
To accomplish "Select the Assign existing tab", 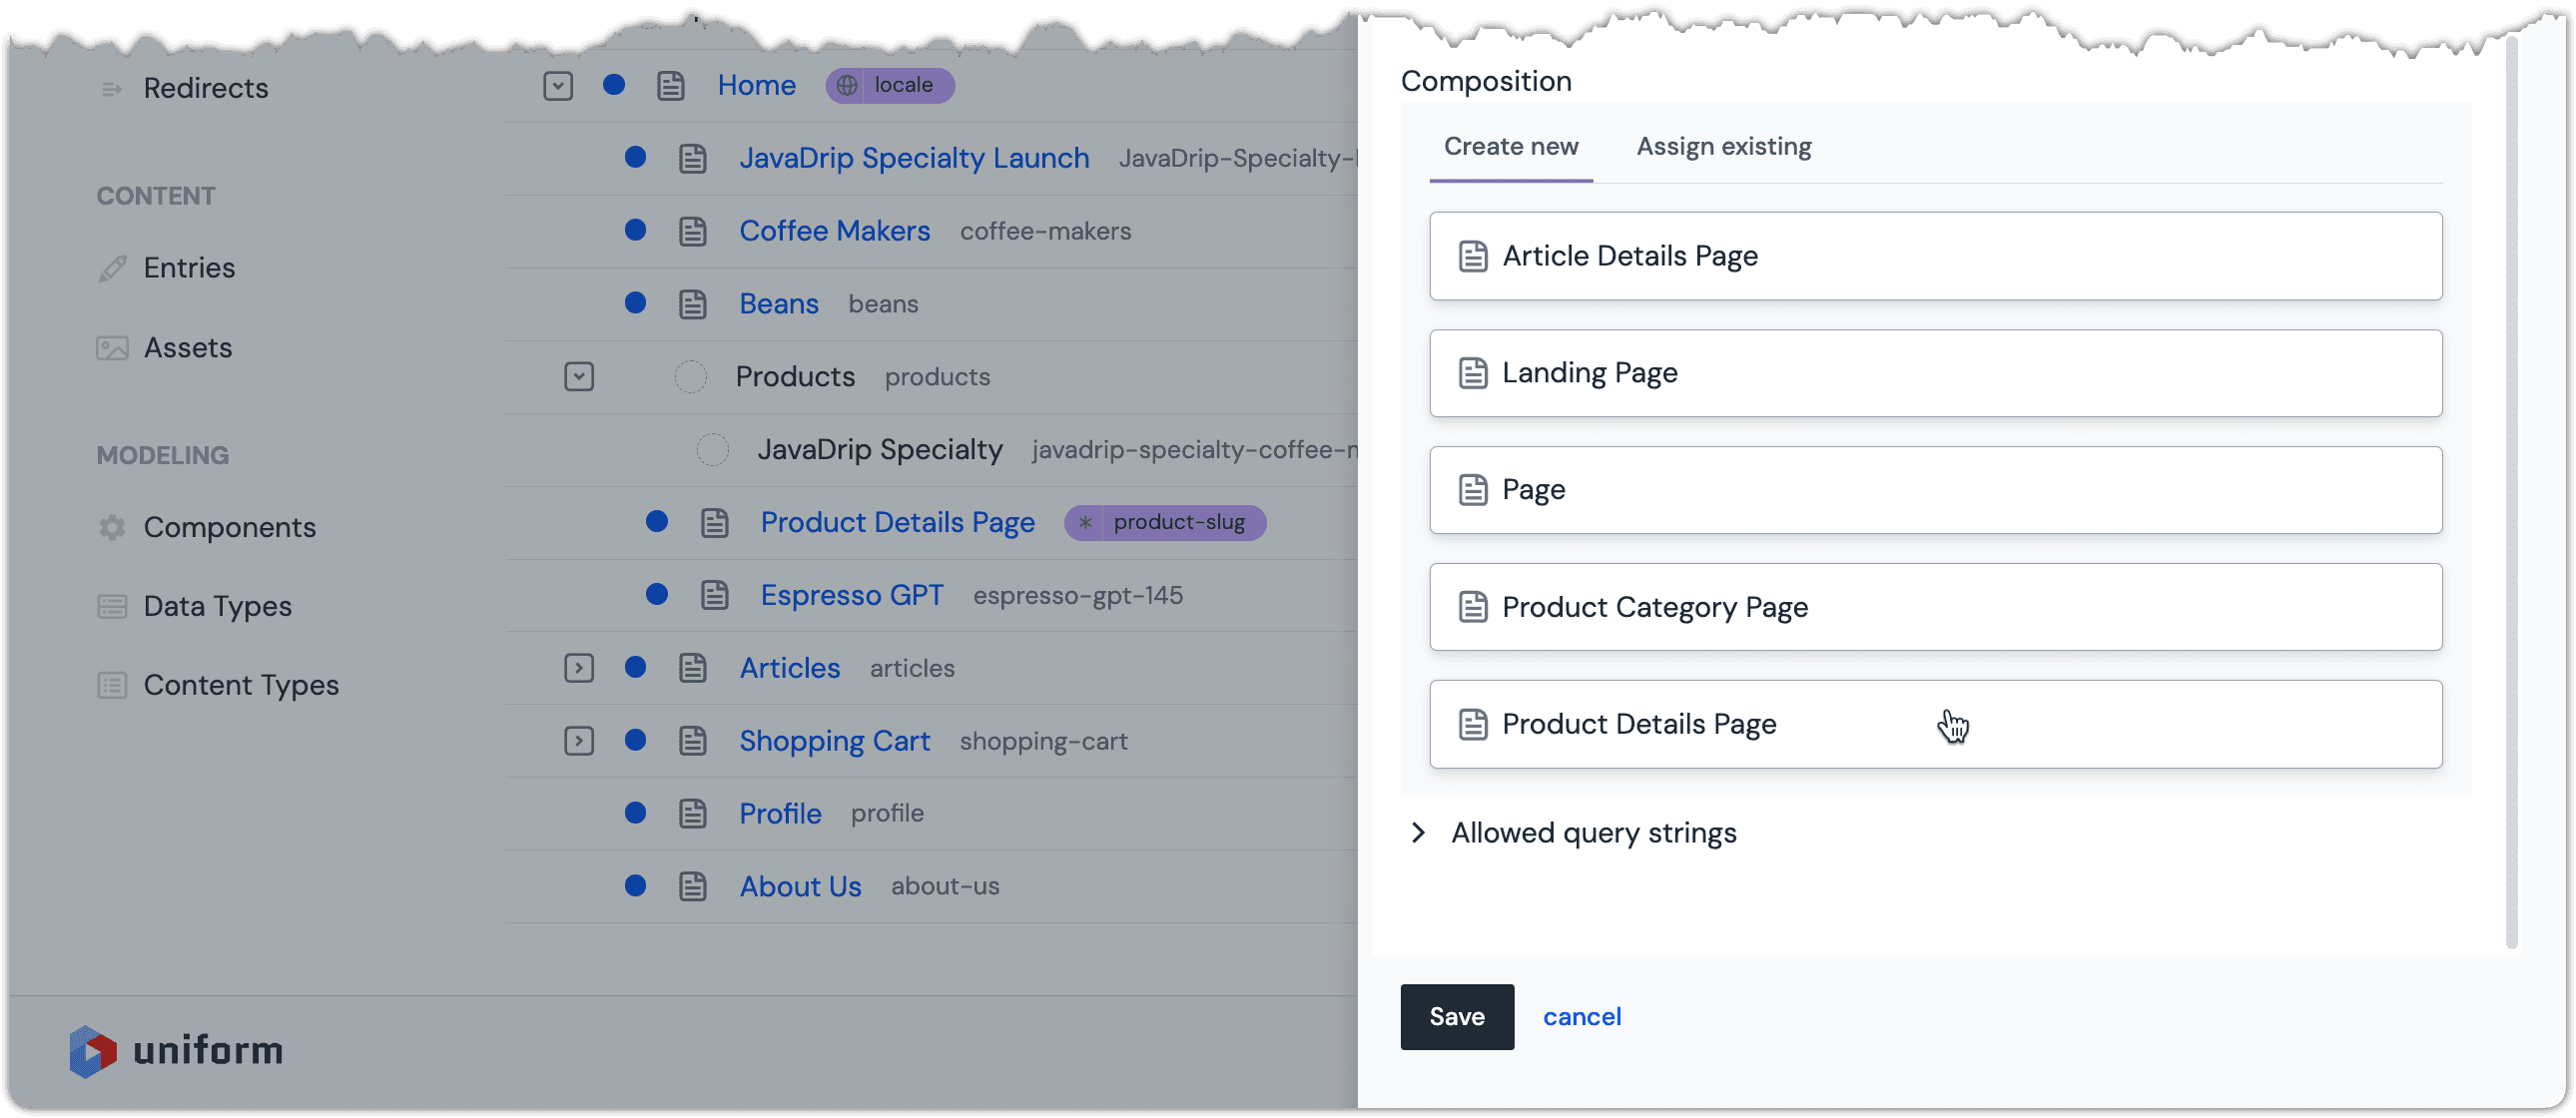I will tap(1721, 145).
